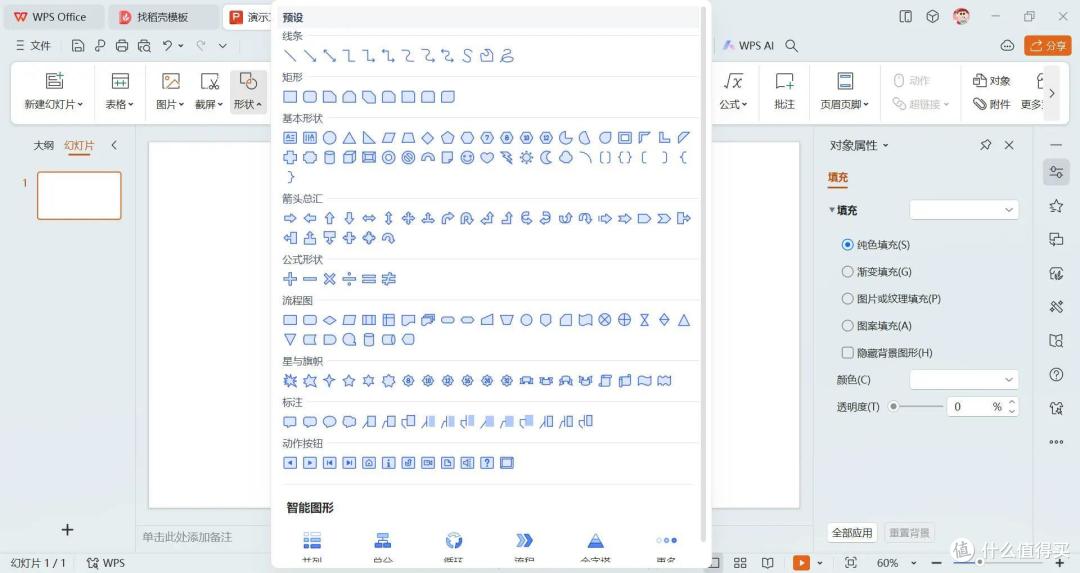Open the star icon in right sidebar
This screenshot has height=573, width=1080.
(1056, 206)
